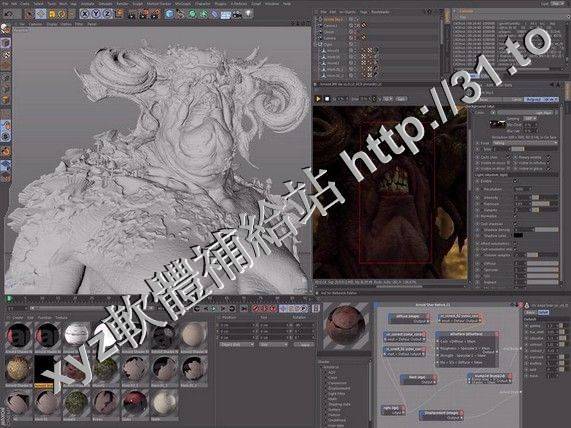This screenshot has width=571, height=428.
Task: Open the Render menu in menu bar
Action: coord(122,3)
